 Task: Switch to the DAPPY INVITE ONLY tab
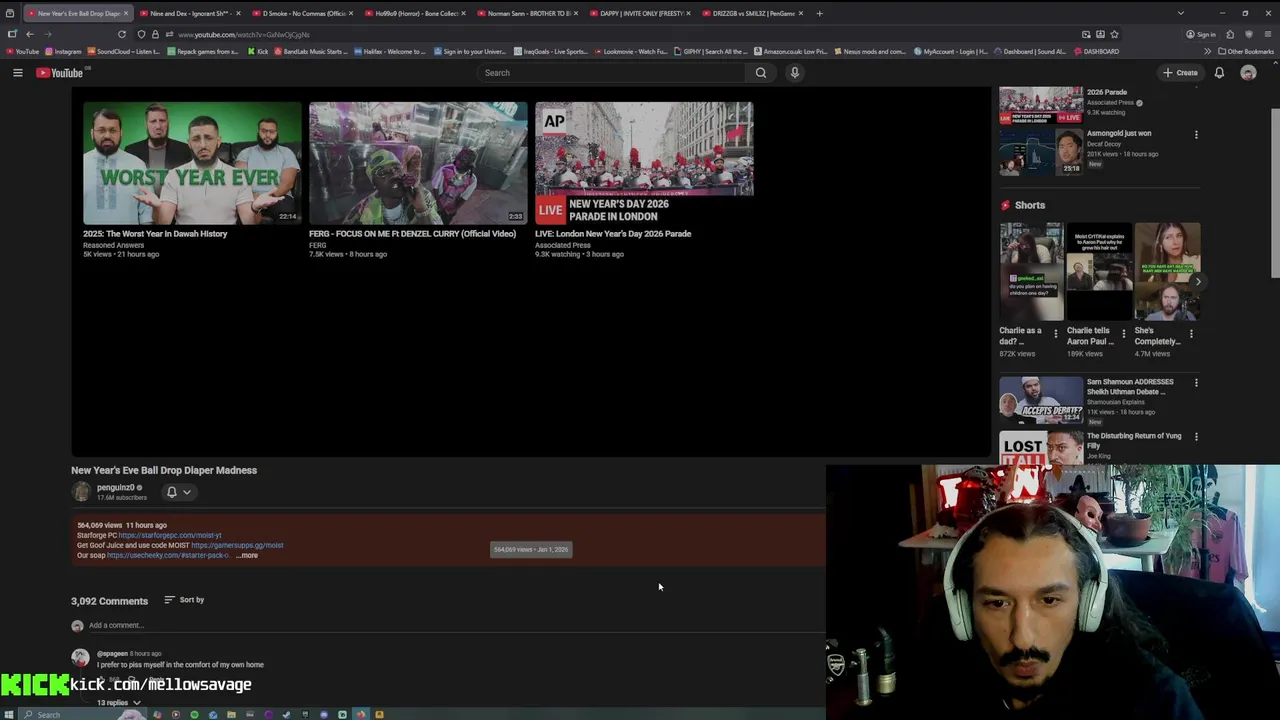pos(642,13)
